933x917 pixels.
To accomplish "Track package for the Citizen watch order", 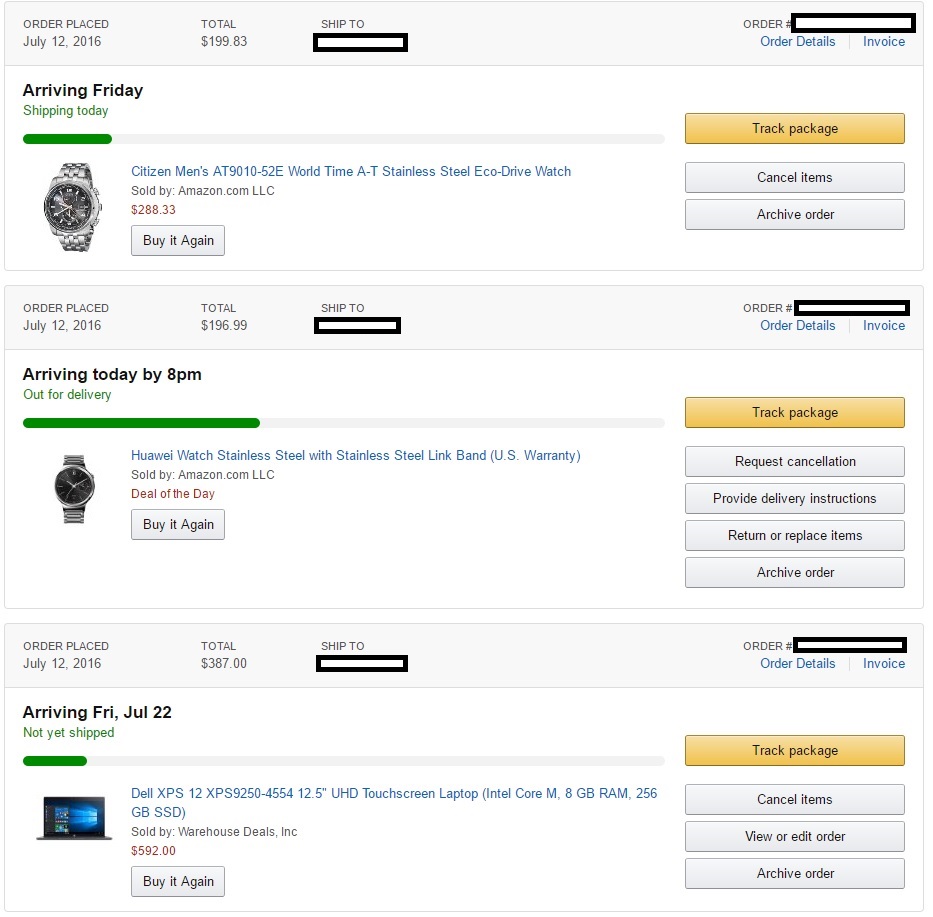I will [794, 129].
